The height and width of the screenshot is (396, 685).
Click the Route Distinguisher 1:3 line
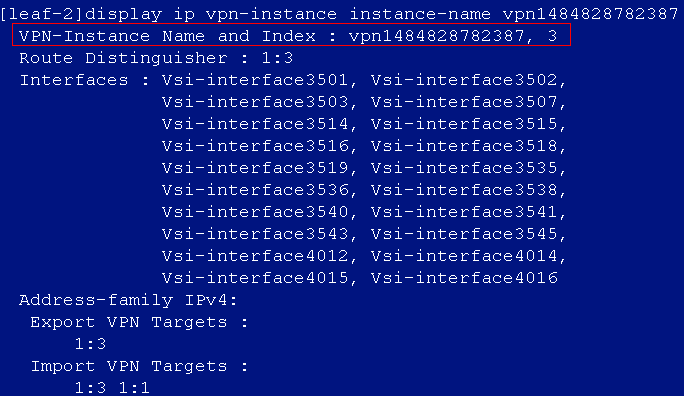coord(156,58)
